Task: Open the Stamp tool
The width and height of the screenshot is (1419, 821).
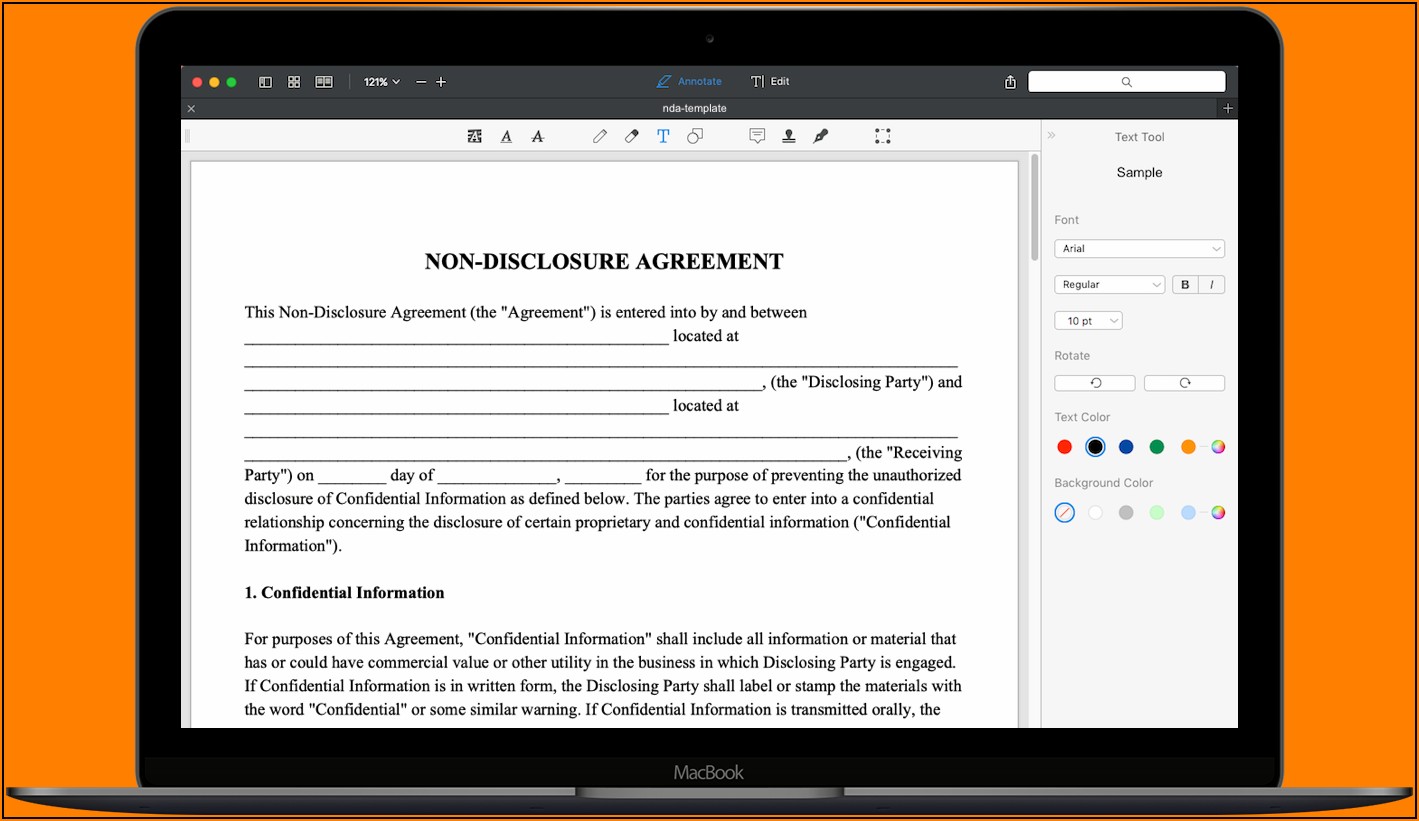Action: [788, 136]
